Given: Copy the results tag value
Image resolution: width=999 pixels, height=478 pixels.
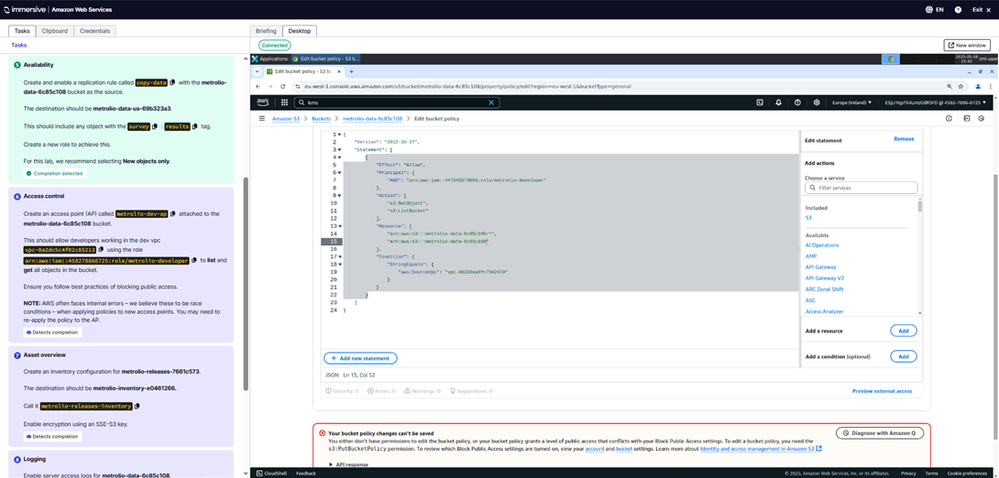Looking at the screenshot, I should (194, 127).
